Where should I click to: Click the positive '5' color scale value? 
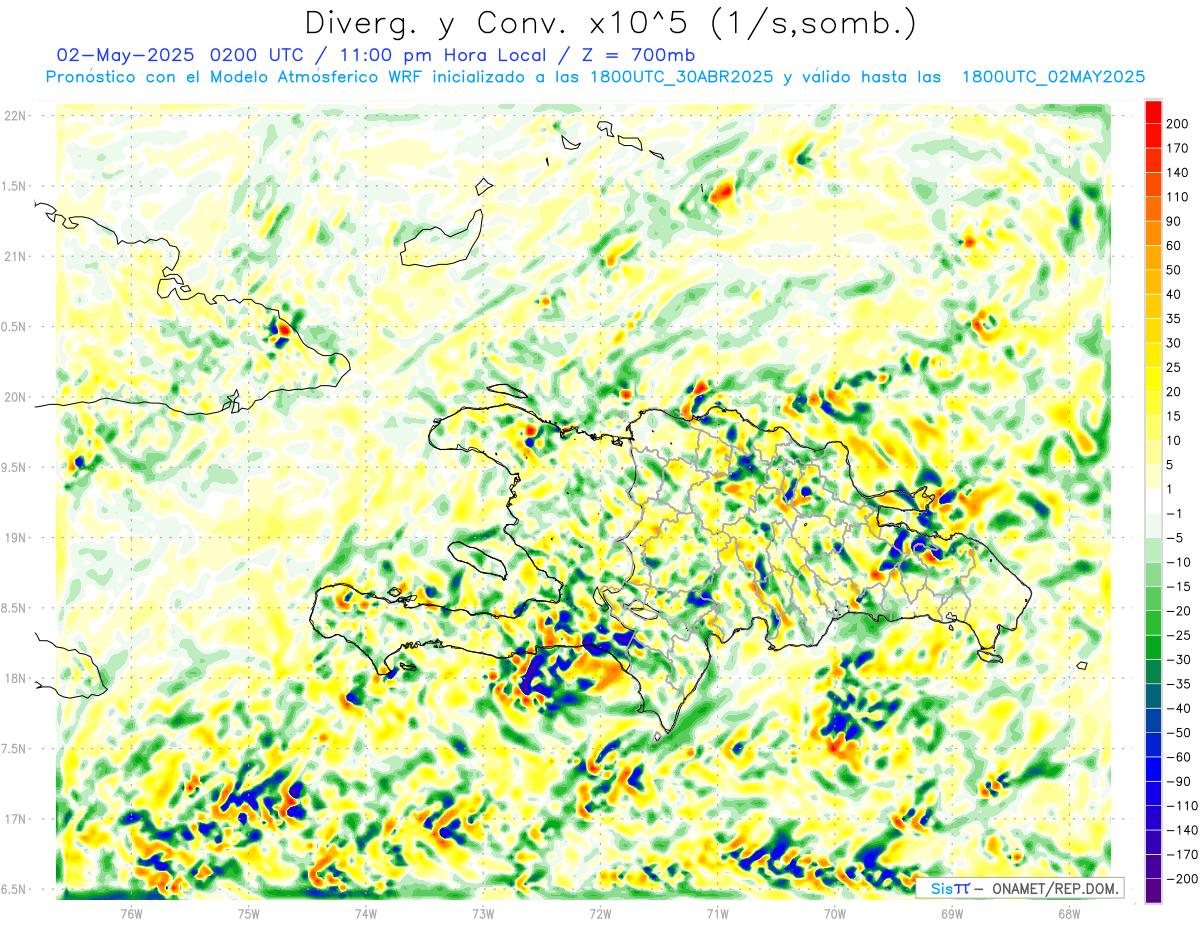click(1171, 465)
